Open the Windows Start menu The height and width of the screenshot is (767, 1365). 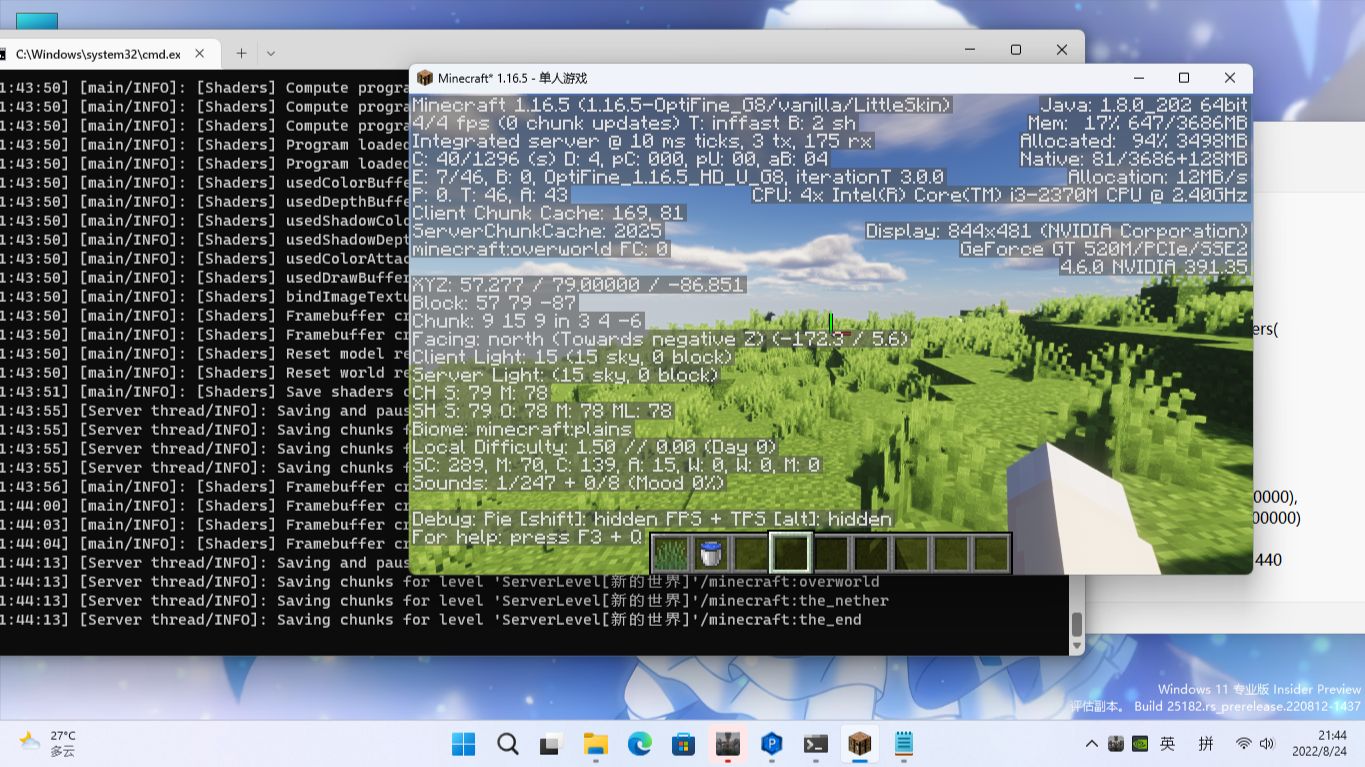[x=464, y=744]
